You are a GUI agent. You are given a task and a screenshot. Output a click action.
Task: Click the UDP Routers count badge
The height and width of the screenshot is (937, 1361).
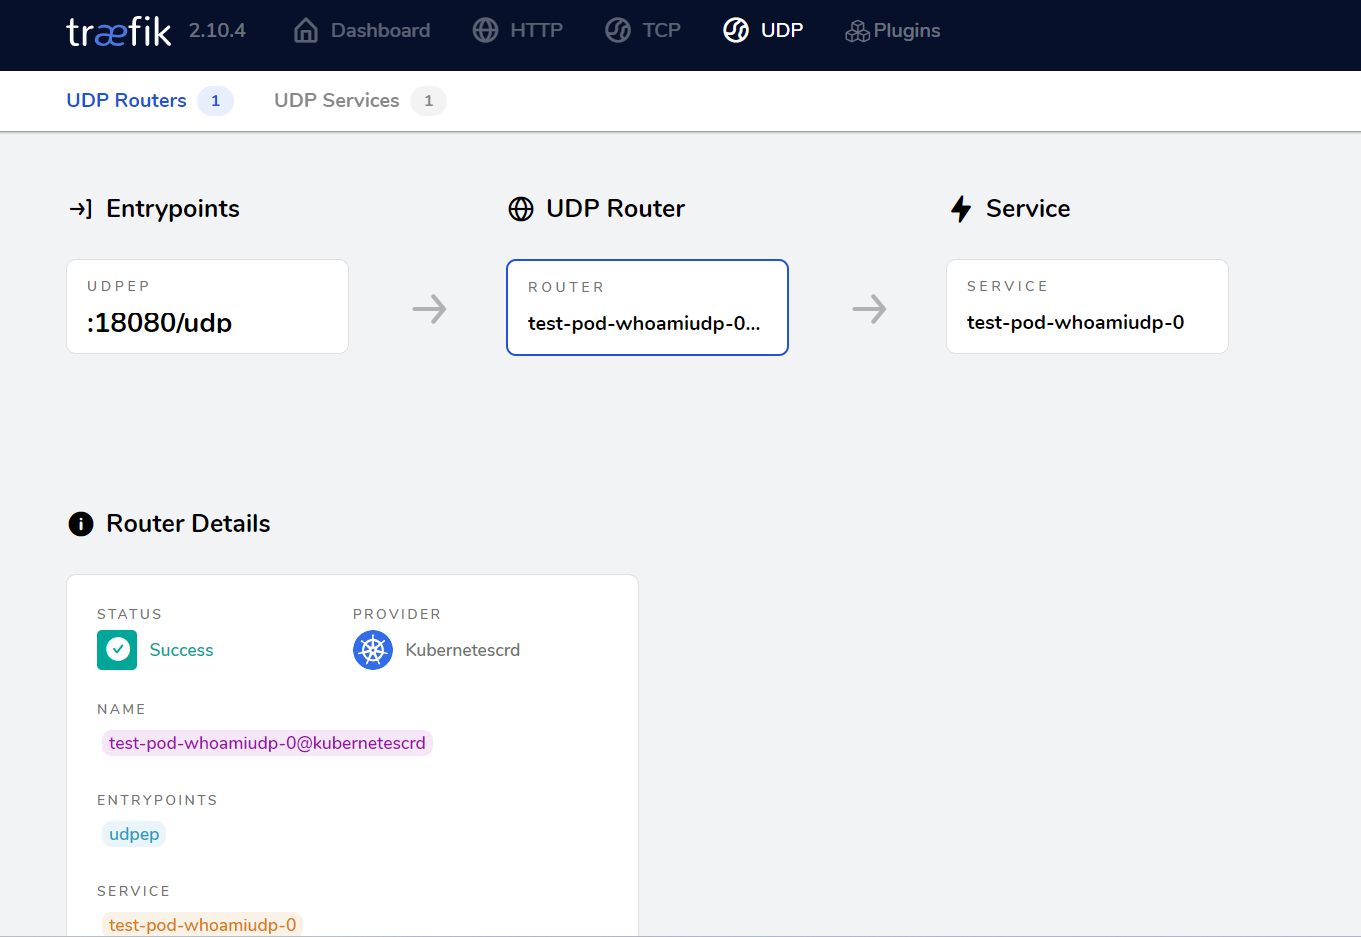(215, 101)
